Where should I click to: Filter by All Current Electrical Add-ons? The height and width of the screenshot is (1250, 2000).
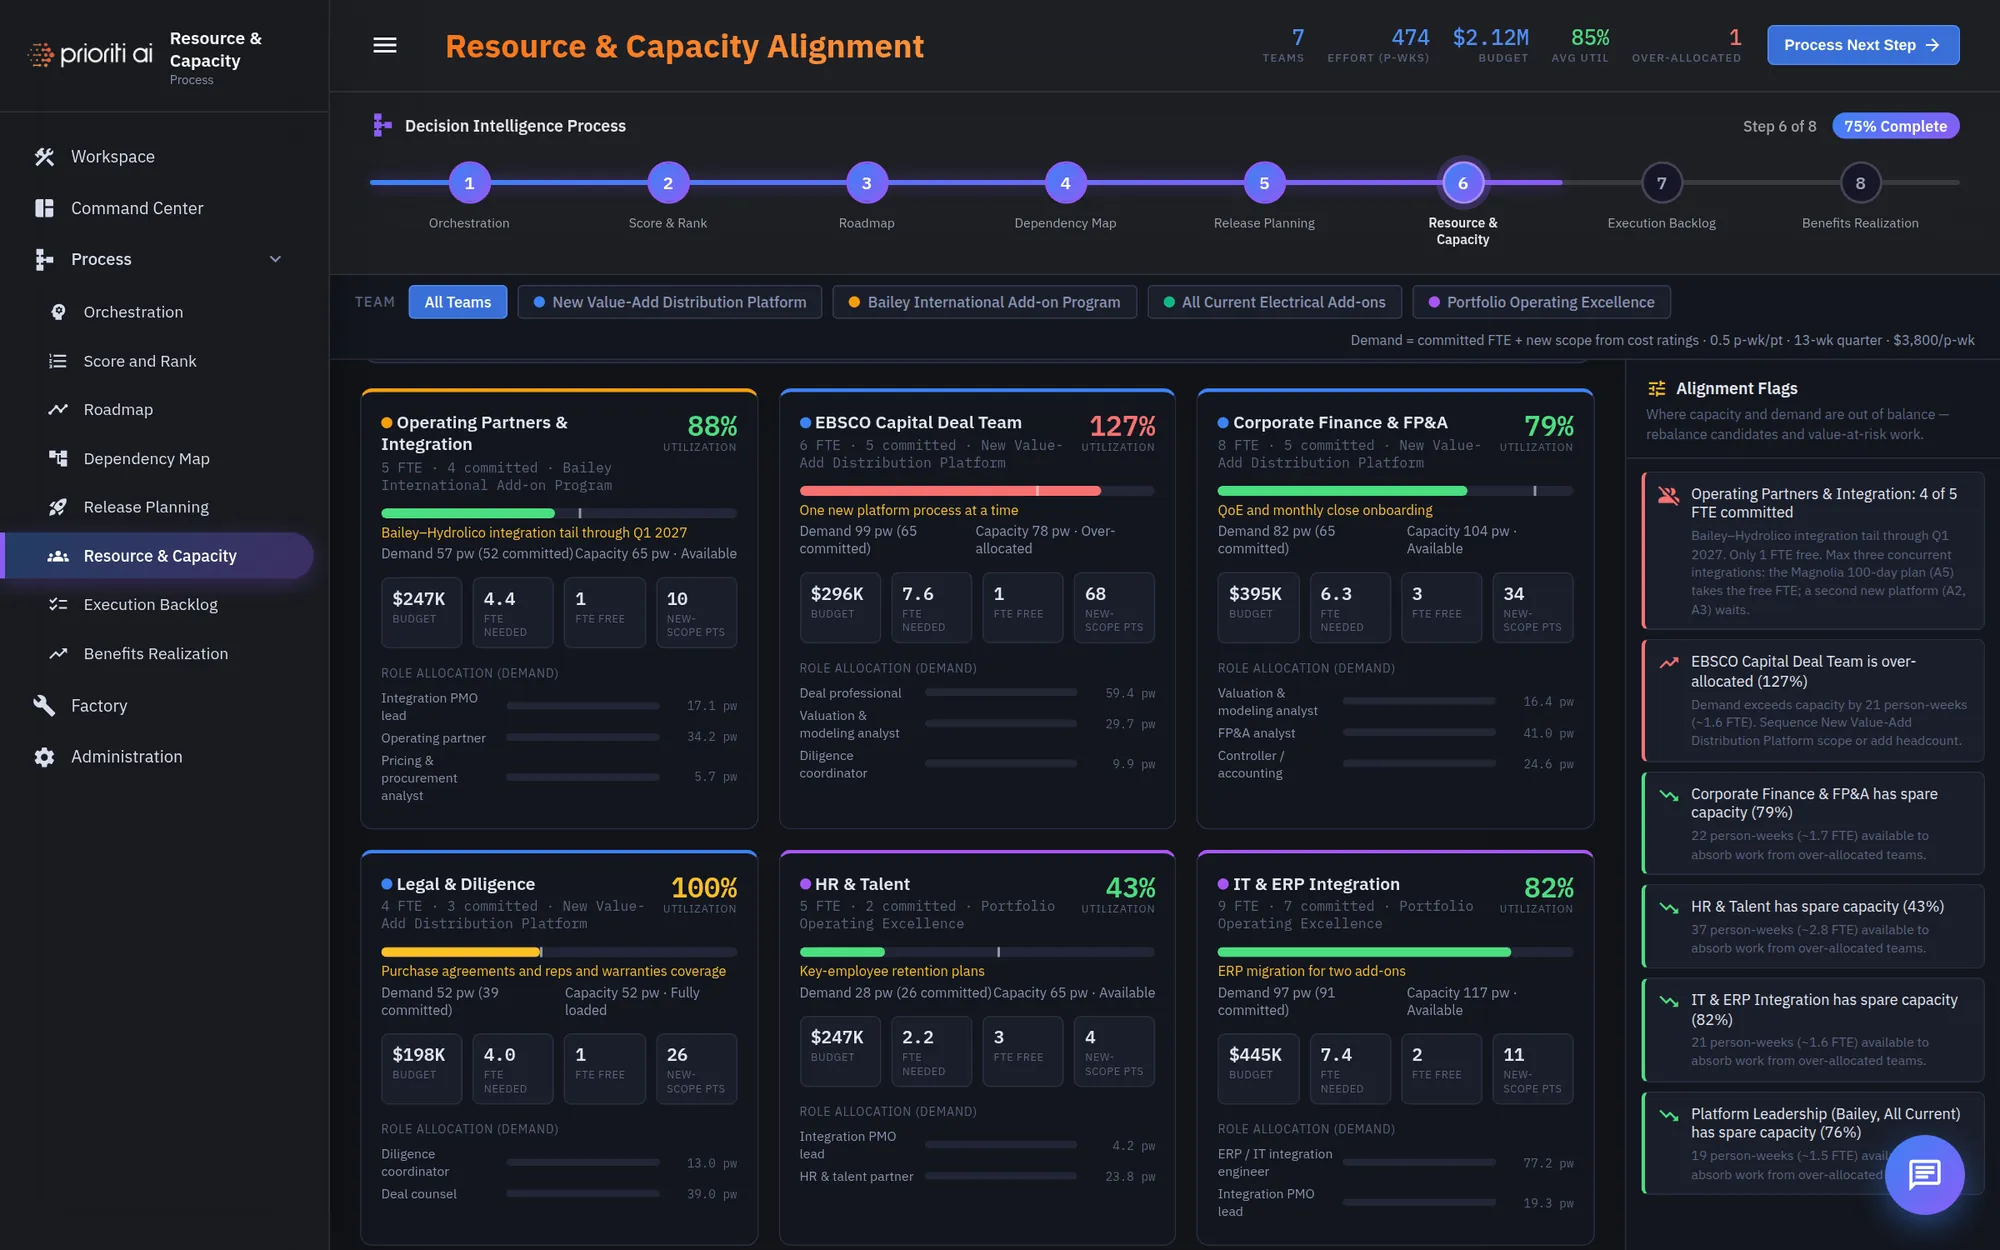(1275, 302)
